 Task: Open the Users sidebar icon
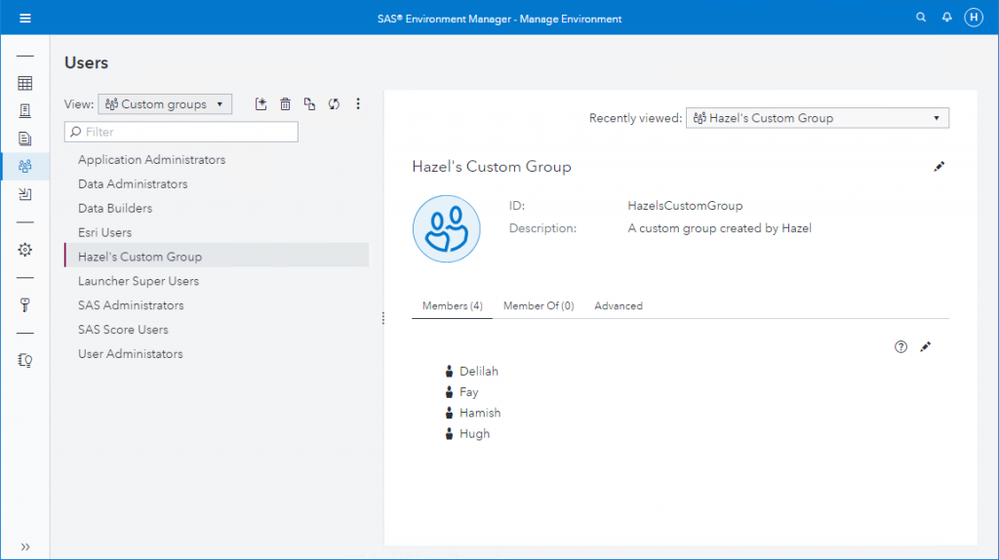click(25, 166)
